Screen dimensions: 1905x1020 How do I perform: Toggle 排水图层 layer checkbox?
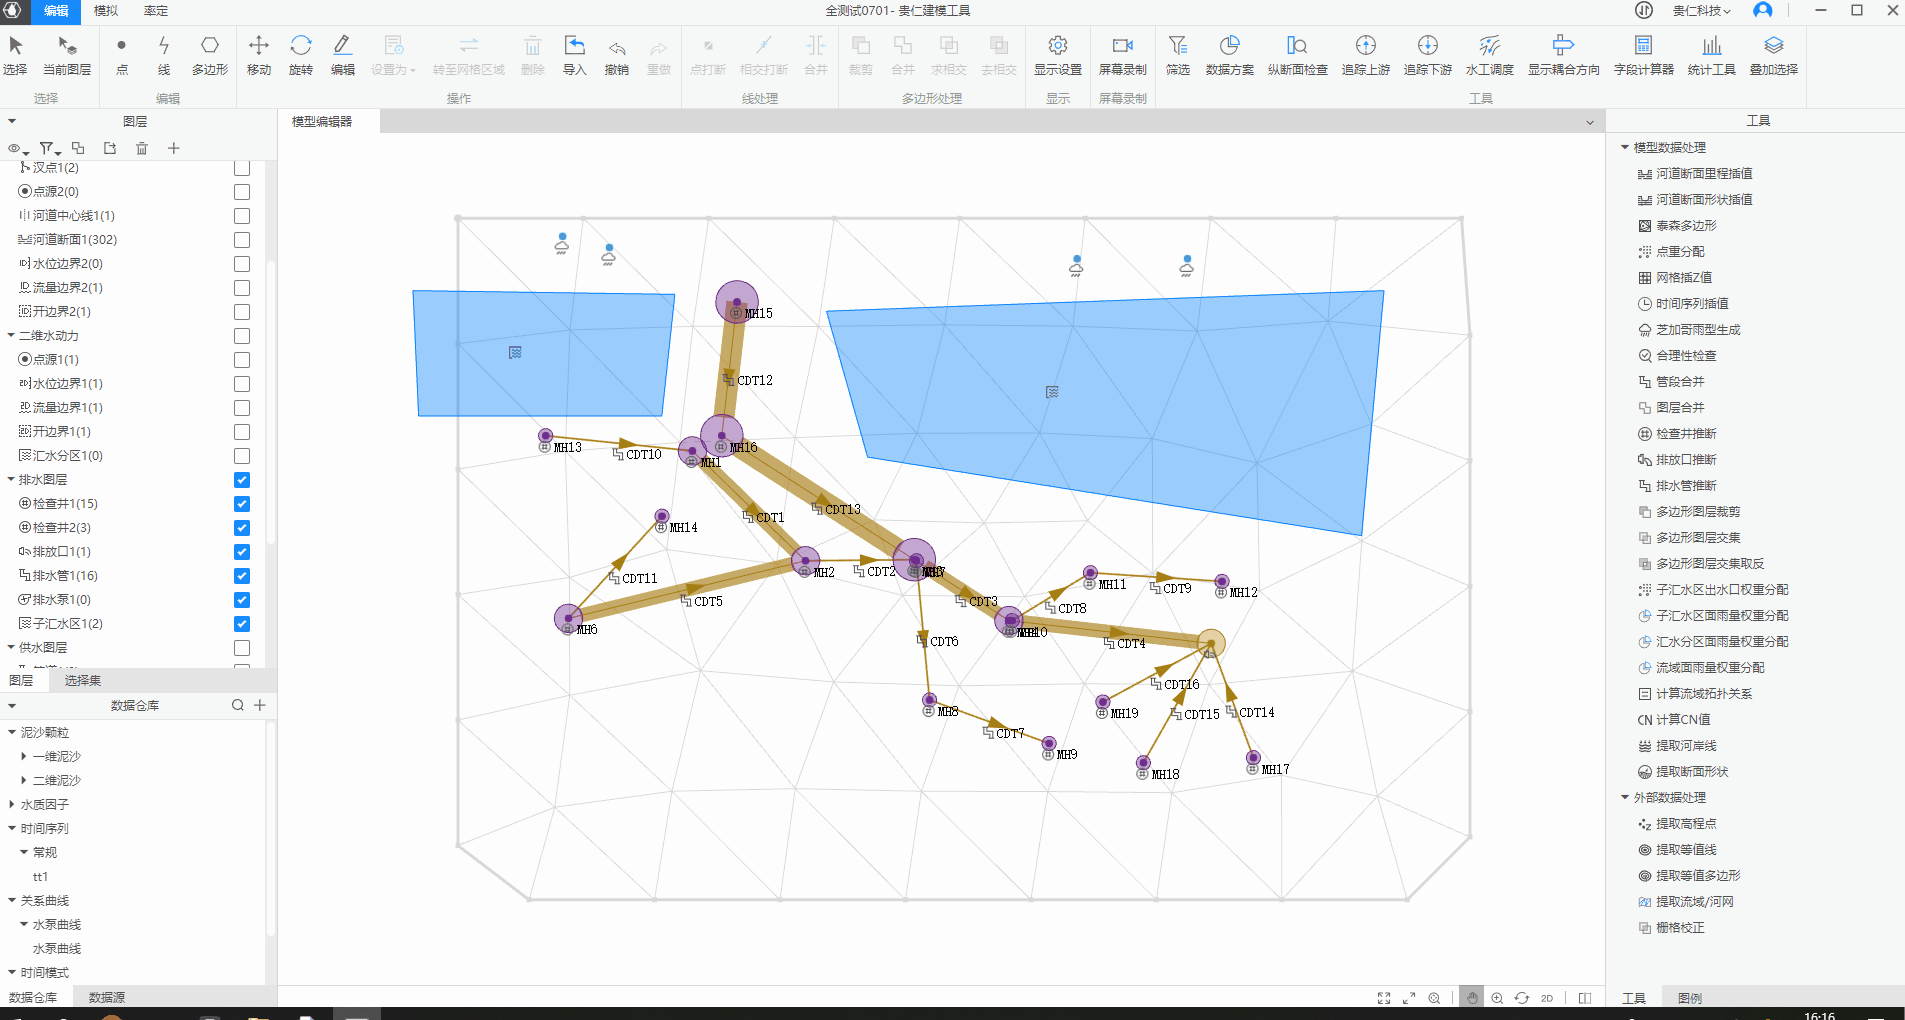click(242, 480)
